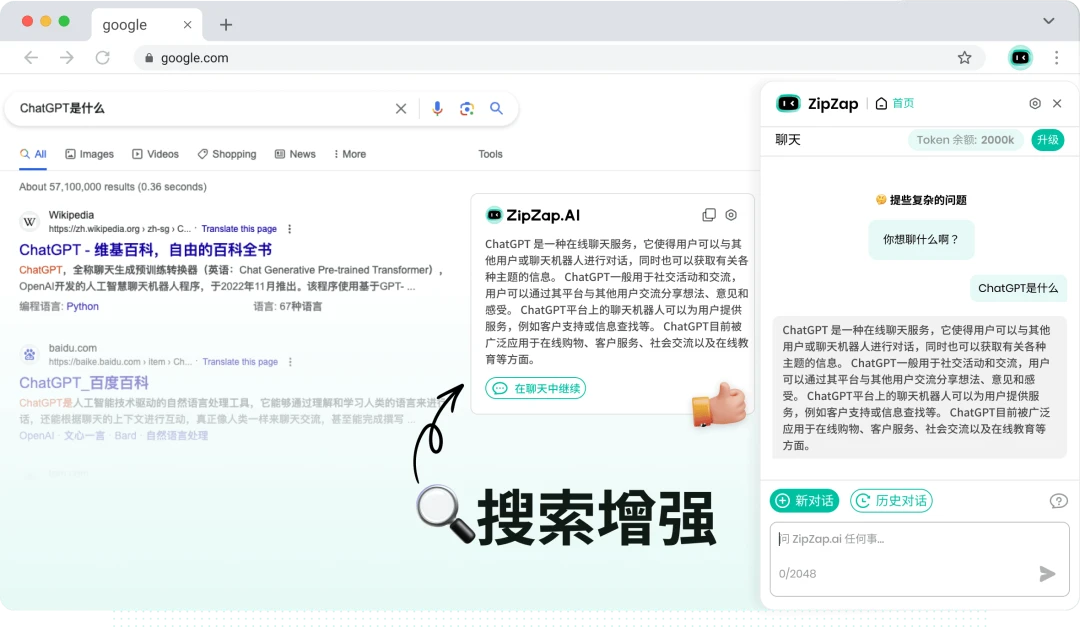Open baidu.com result options menu
The height and width of the screenshot is (627, 1080).
[x=290, y=362]
